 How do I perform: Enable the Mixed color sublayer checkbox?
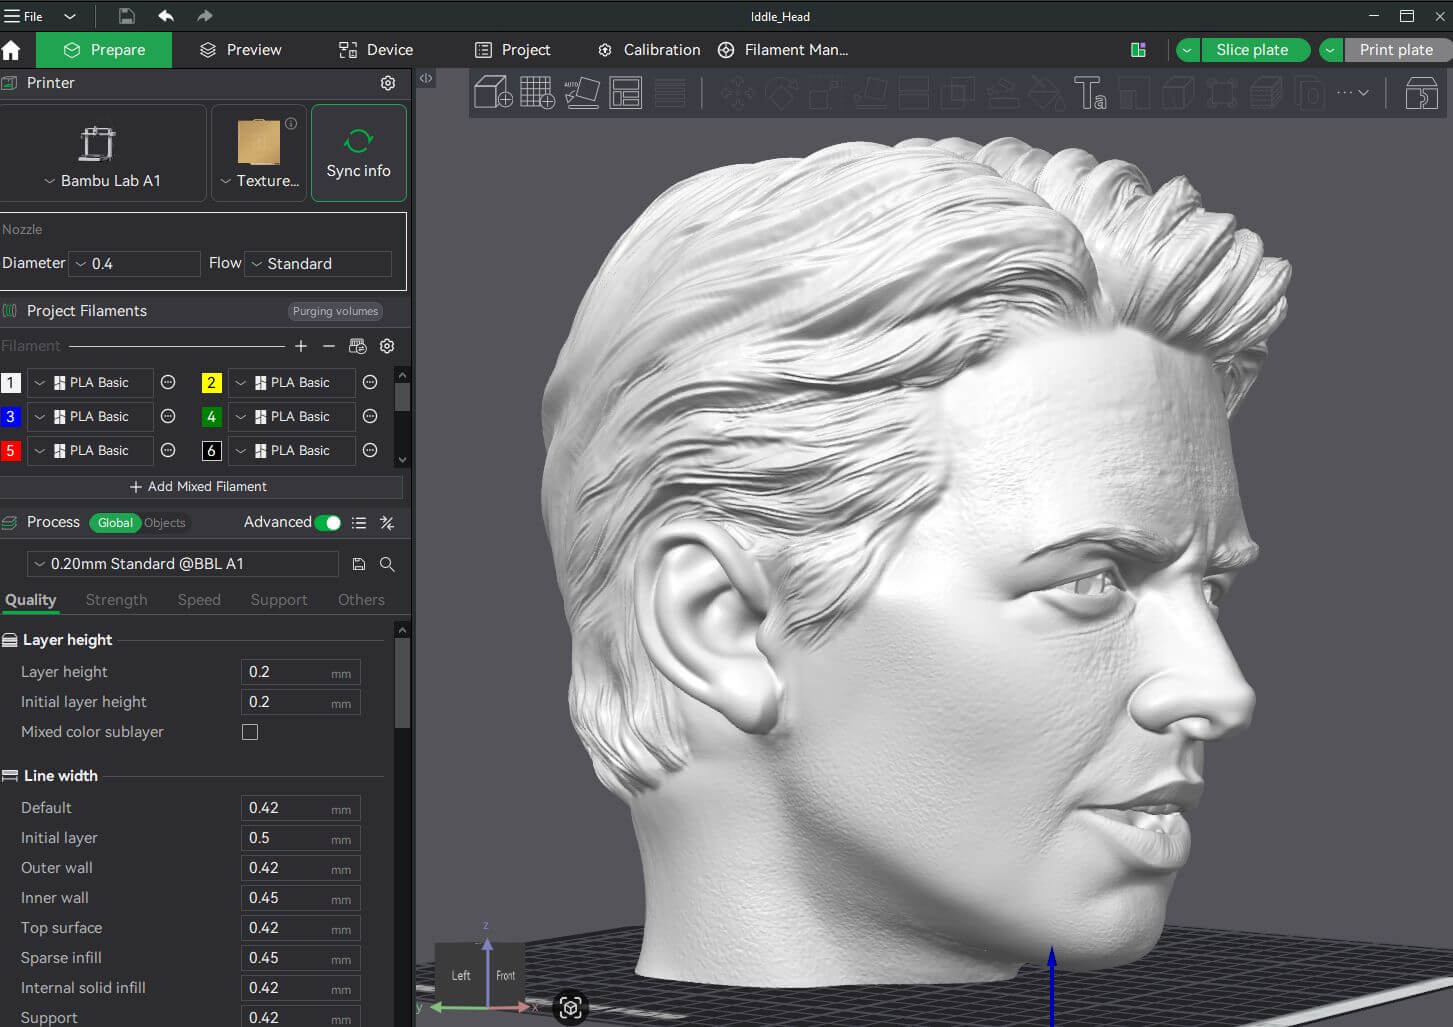[250, 732]
